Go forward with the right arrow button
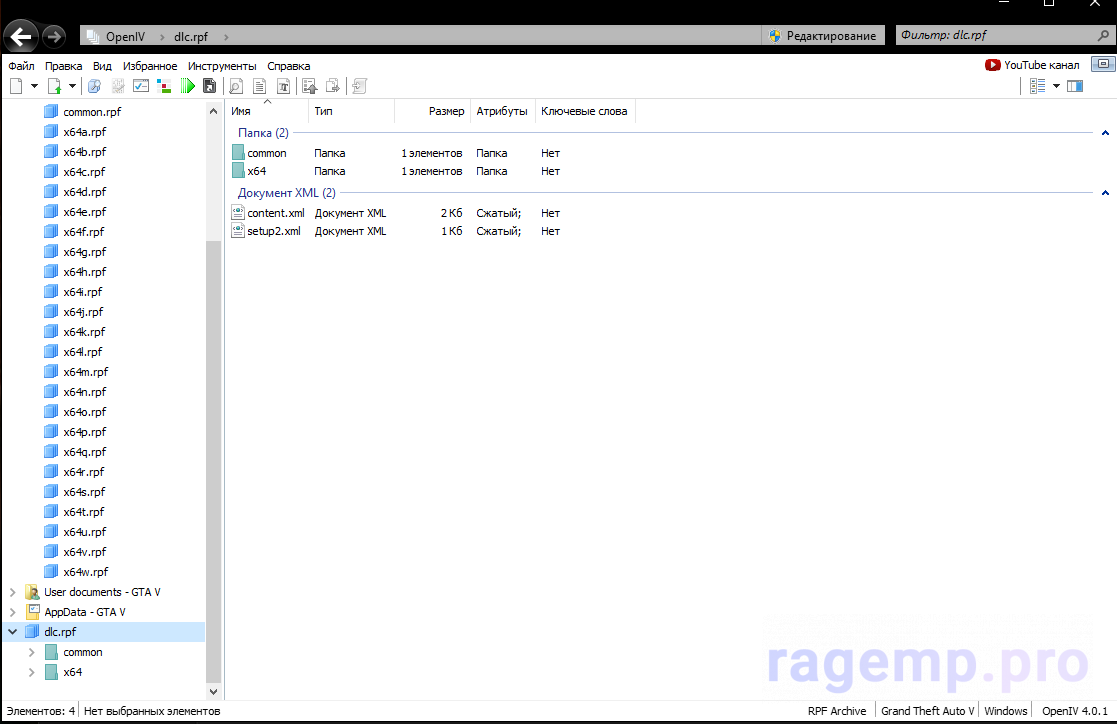 click(54, 36)
